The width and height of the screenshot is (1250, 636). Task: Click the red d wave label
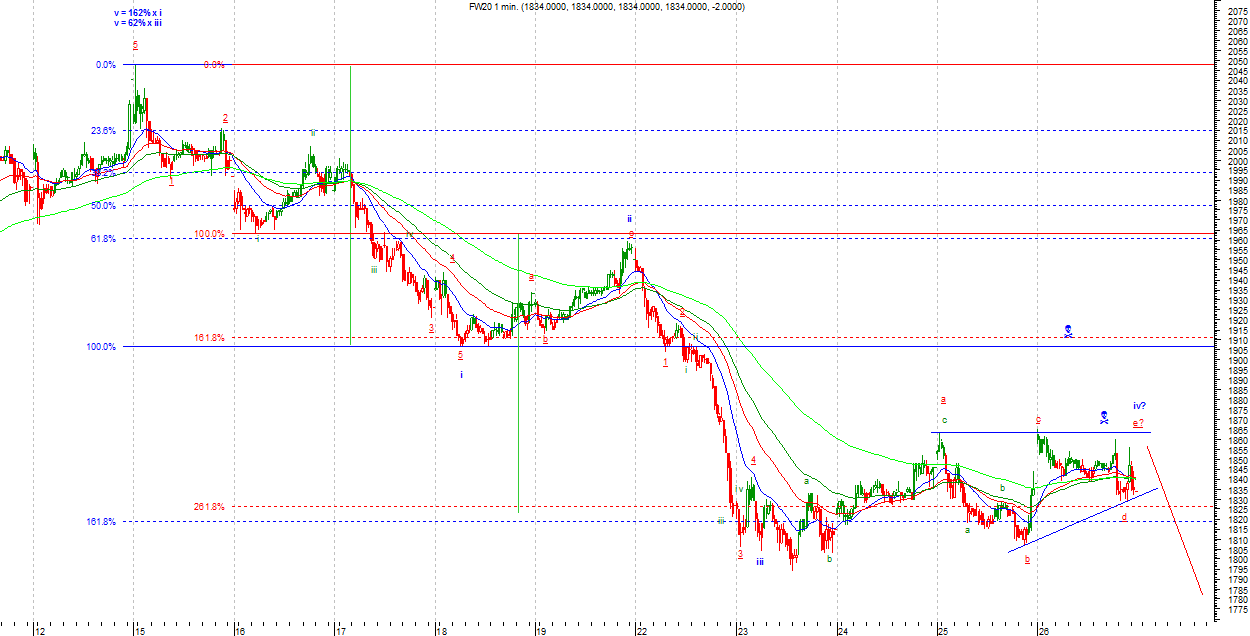click(1124, 517)
